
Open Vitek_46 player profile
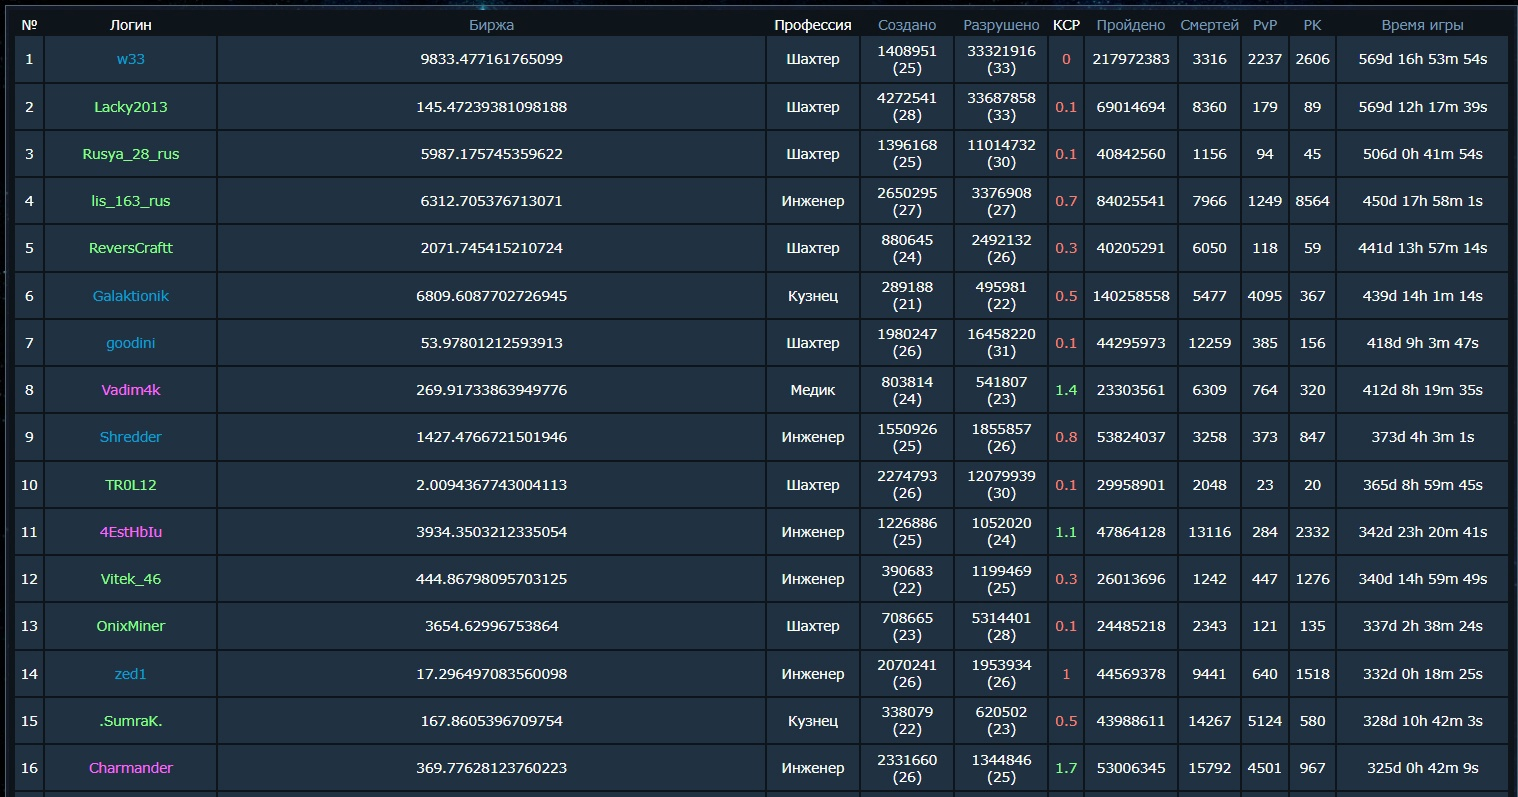point(131,579)
